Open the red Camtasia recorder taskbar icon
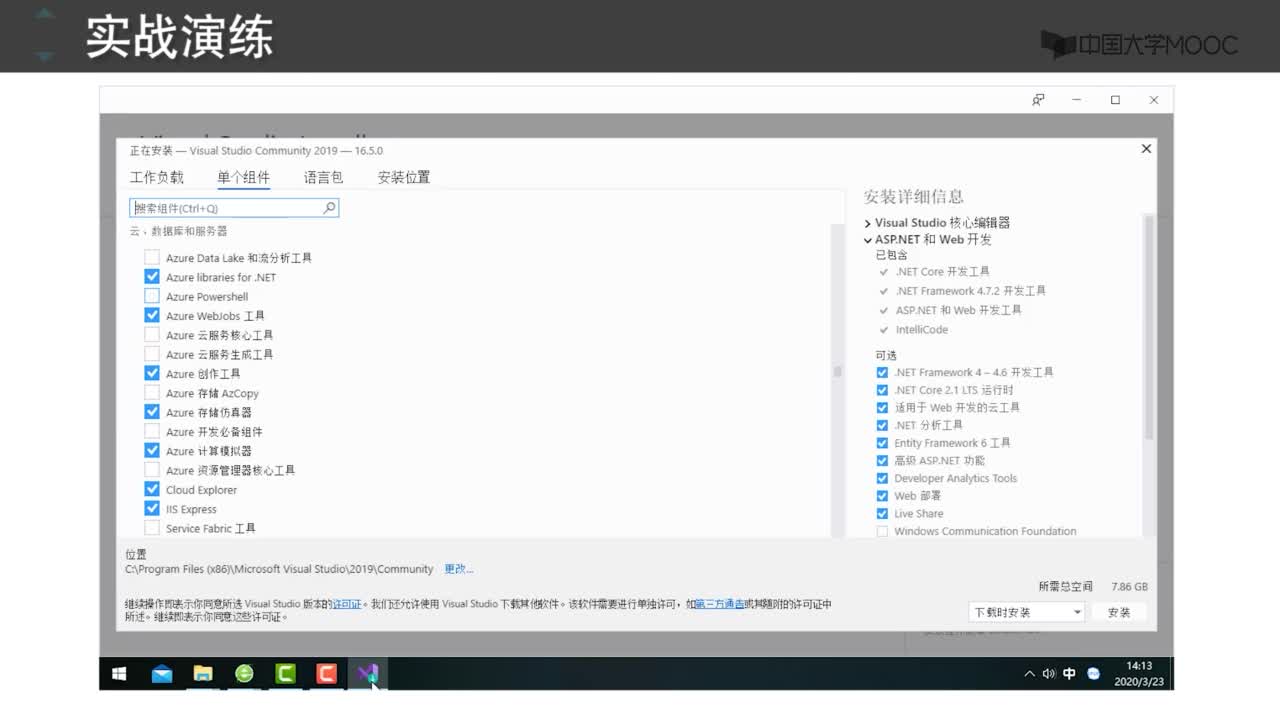The width and height of the screenshot is (1280, 720). pyautogui.click(x=326, y=674)
